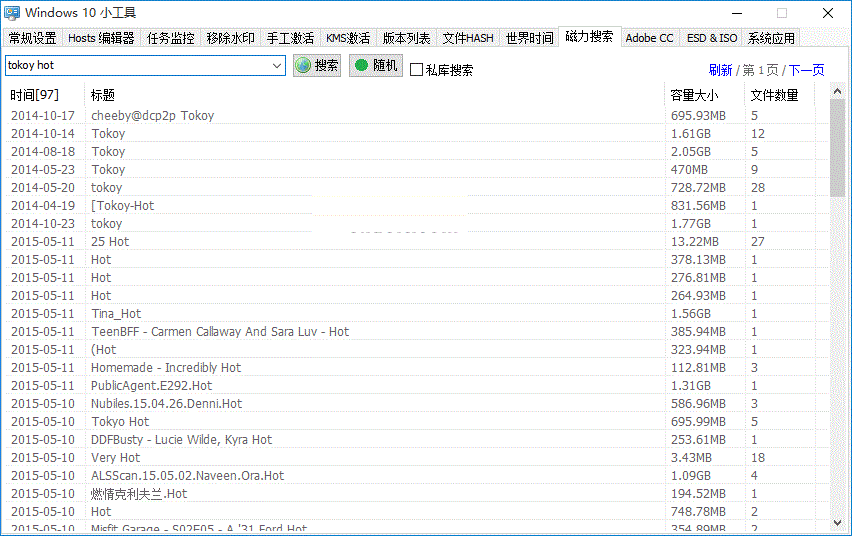The image size is (852, 536).
Task: Click the 3.43MB size cell
Action: (691, 457)
